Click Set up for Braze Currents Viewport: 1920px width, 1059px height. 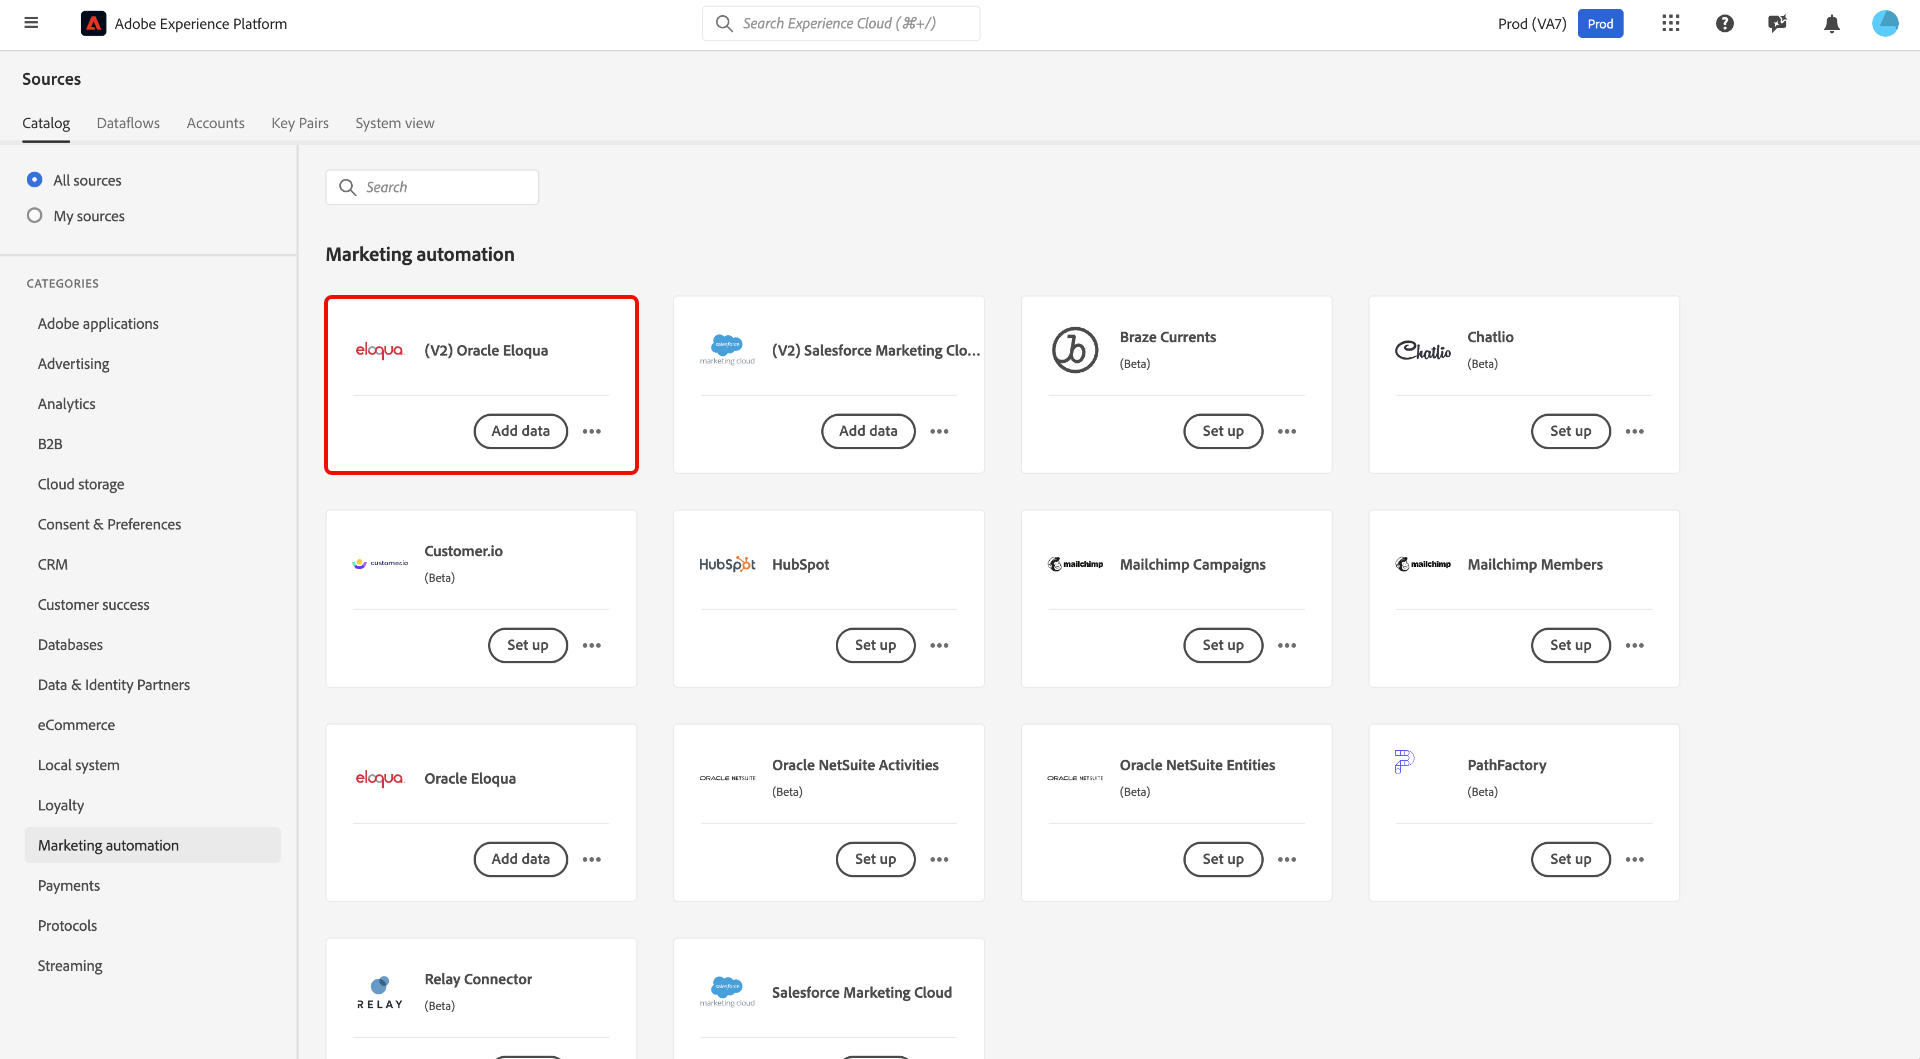pos(1223,431)
